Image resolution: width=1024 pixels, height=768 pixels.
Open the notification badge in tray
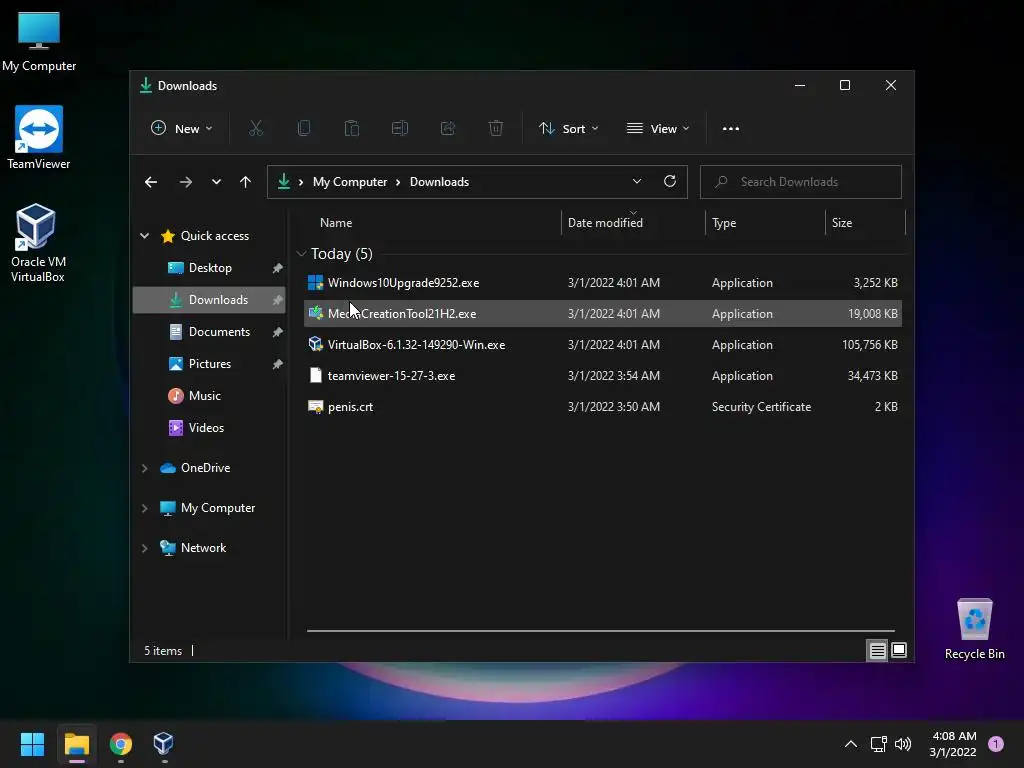click(x=996, y=744)
